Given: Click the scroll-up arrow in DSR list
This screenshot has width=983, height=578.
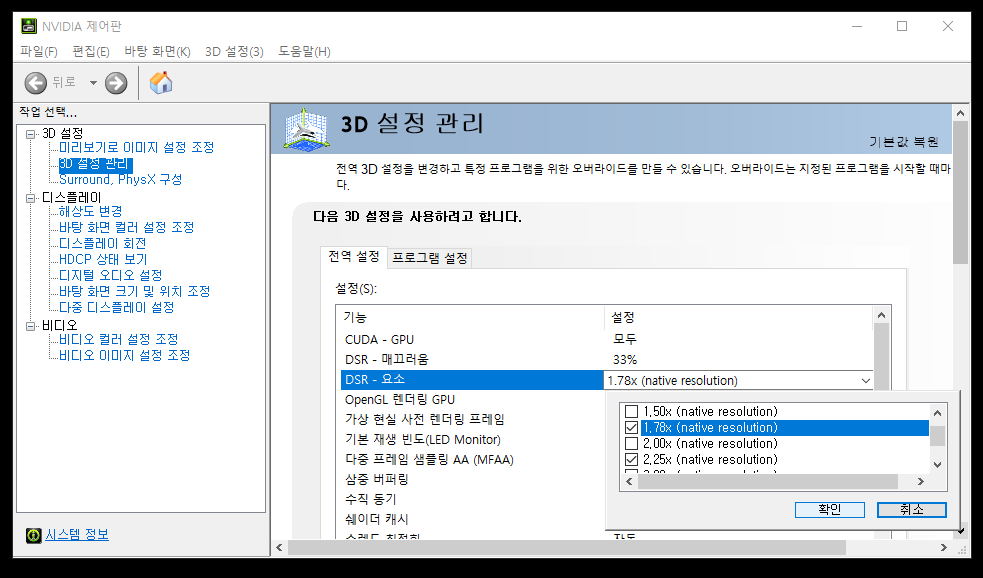Looking at the screenshot, I should (x=937, y=412).
